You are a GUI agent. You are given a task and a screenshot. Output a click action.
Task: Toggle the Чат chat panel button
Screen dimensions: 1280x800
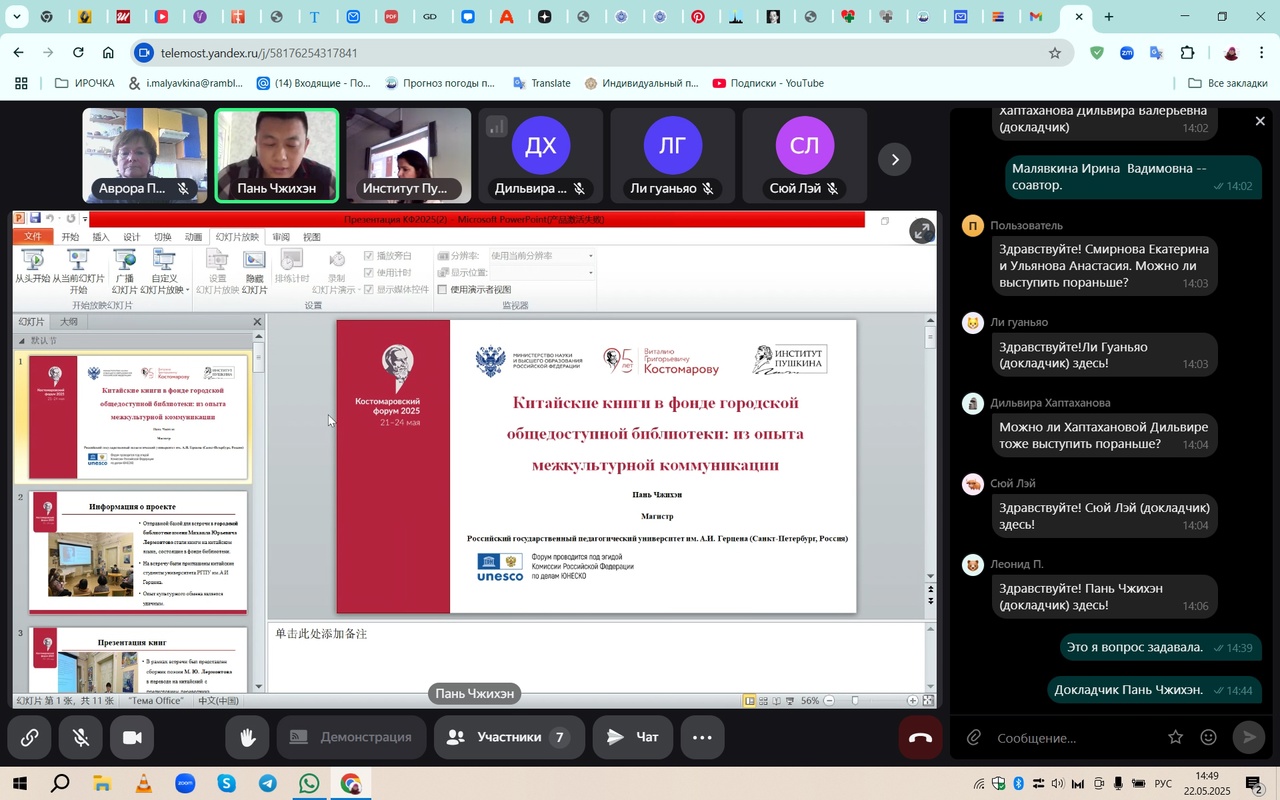pos(633,738)
